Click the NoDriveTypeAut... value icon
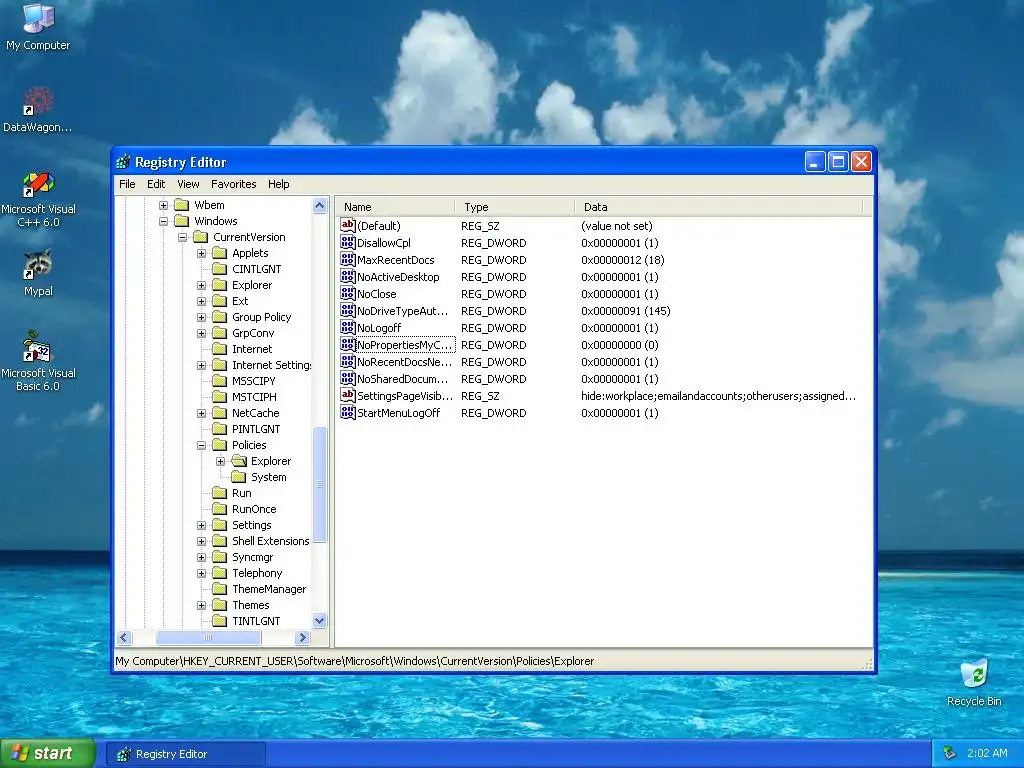The height and width of the screenshot is (768, 1024). pos(347,310)
